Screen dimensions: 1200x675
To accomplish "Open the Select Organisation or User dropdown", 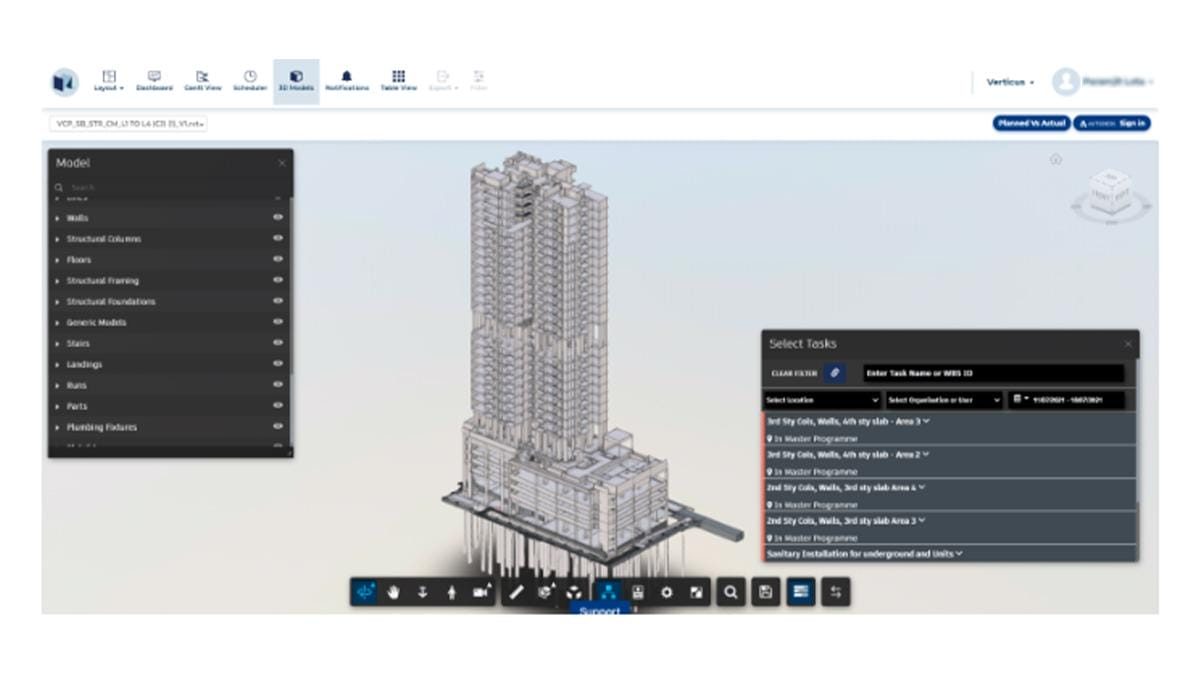I will point(944,400).
